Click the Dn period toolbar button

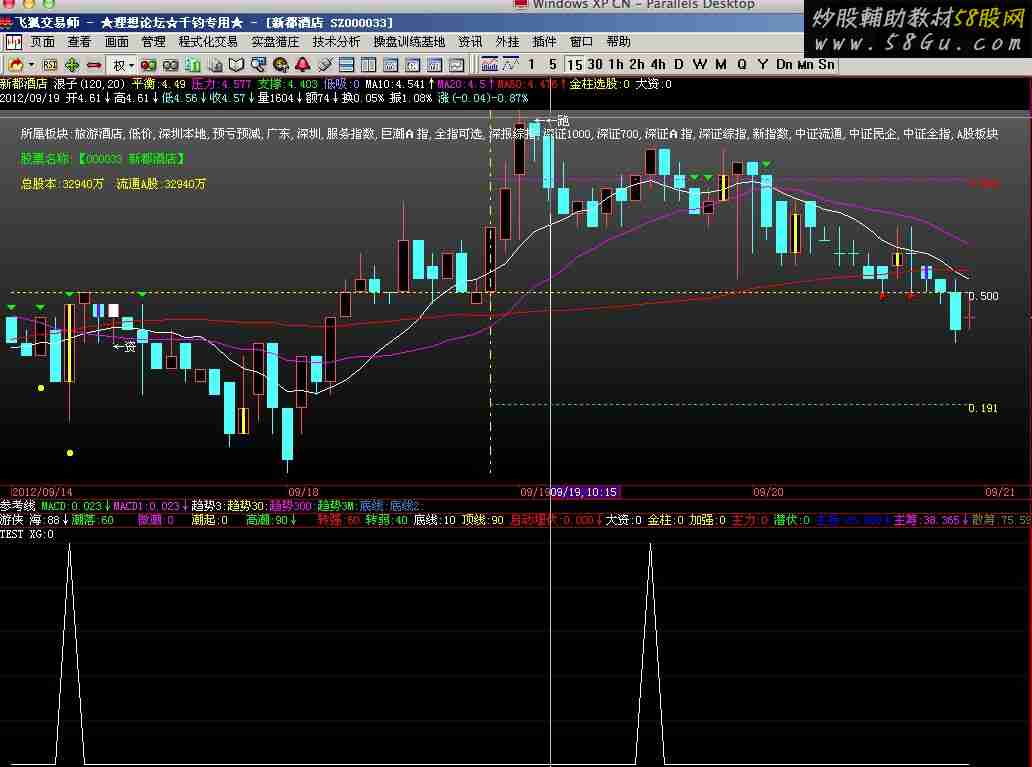(784, 65)
